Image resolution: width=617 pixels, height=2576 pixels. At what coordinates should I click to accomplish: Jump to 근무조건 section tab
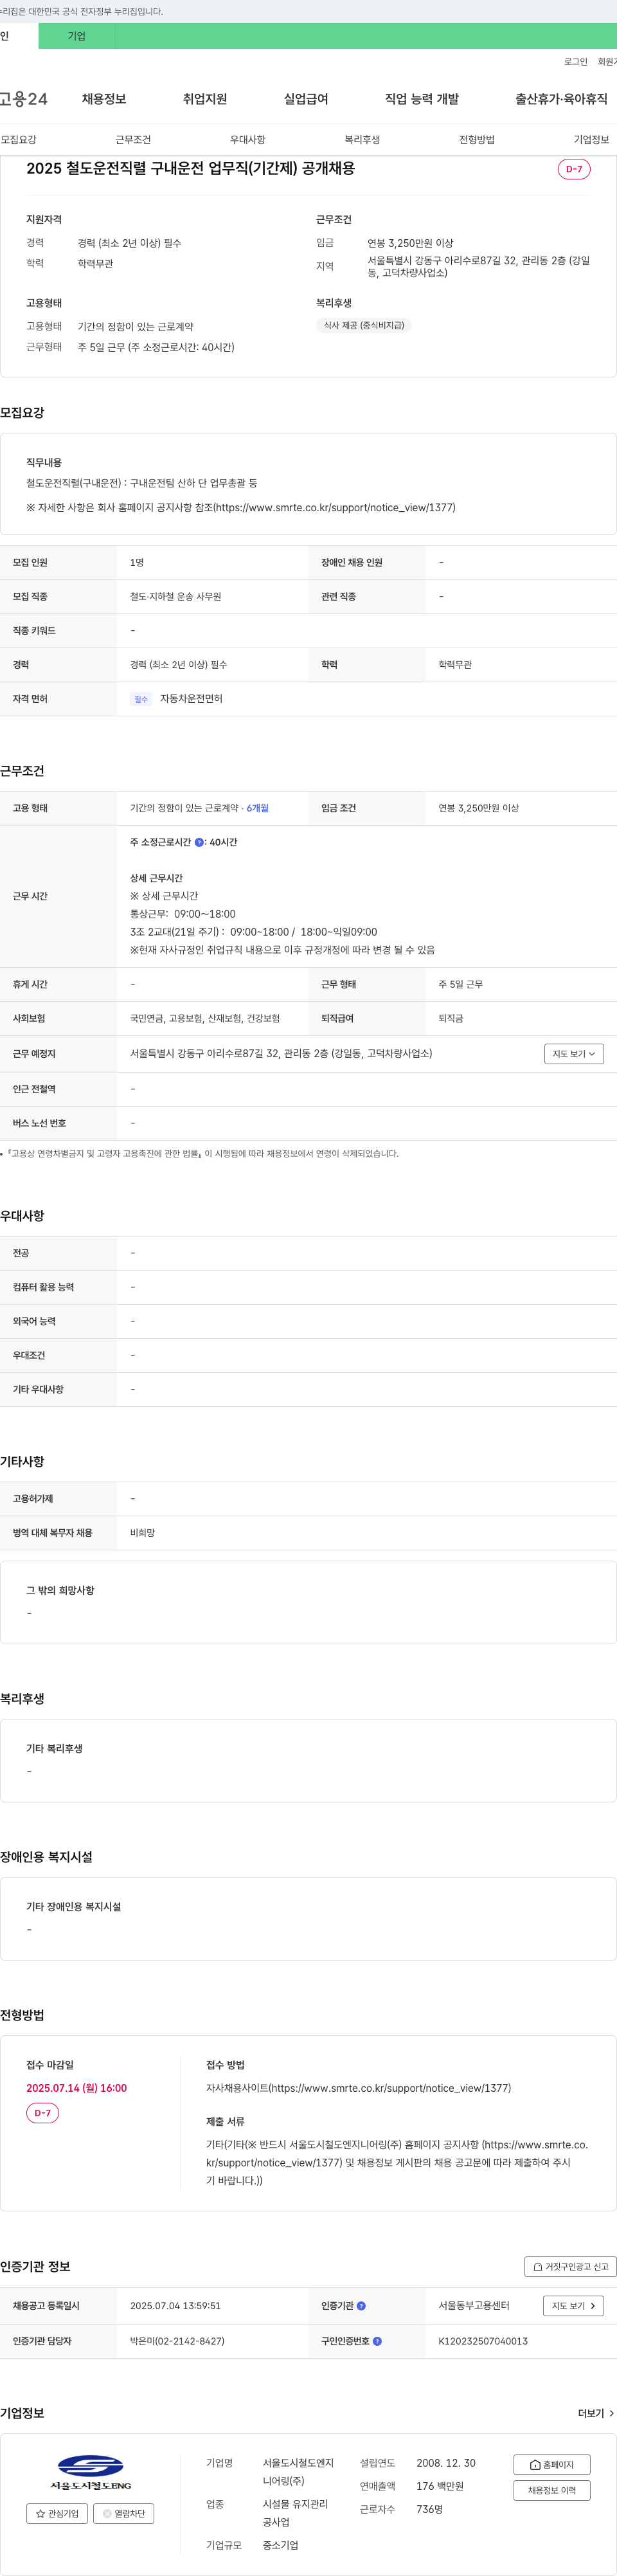click(x=133, y=139)
